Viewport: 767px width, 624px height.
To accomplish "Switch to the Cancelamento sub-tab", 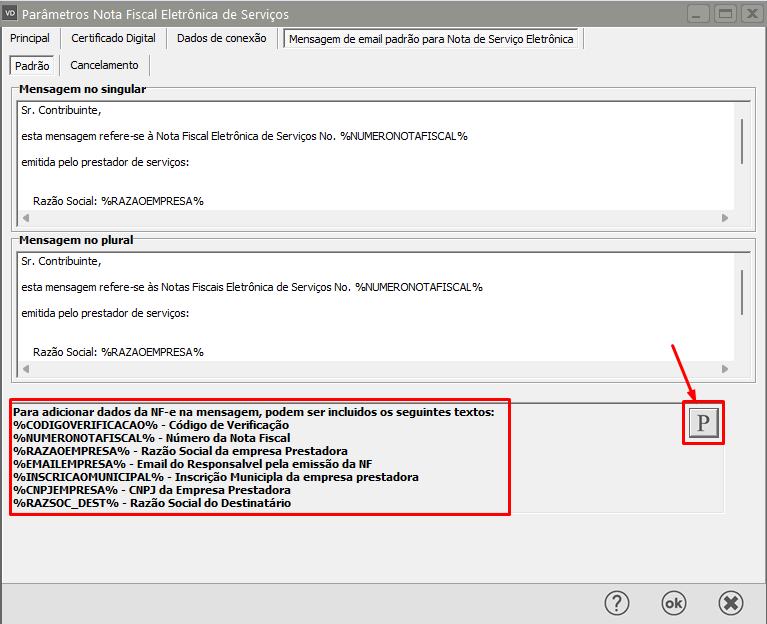I will click(x=104, y=65).
